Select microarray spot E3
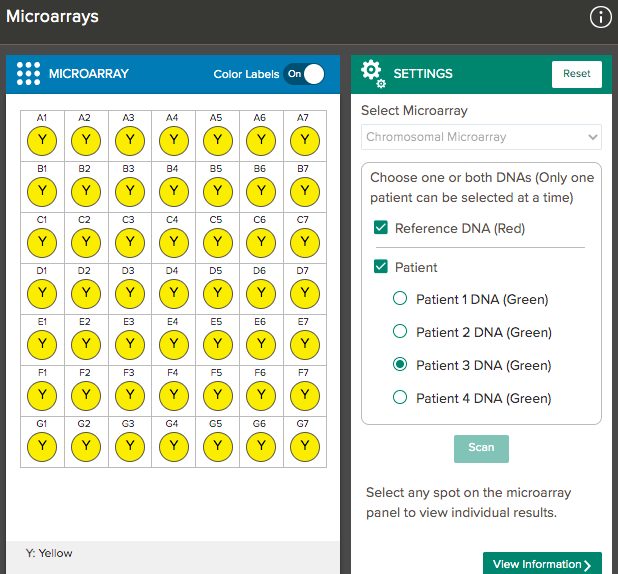The image size is (618, 574). point(130,345)
